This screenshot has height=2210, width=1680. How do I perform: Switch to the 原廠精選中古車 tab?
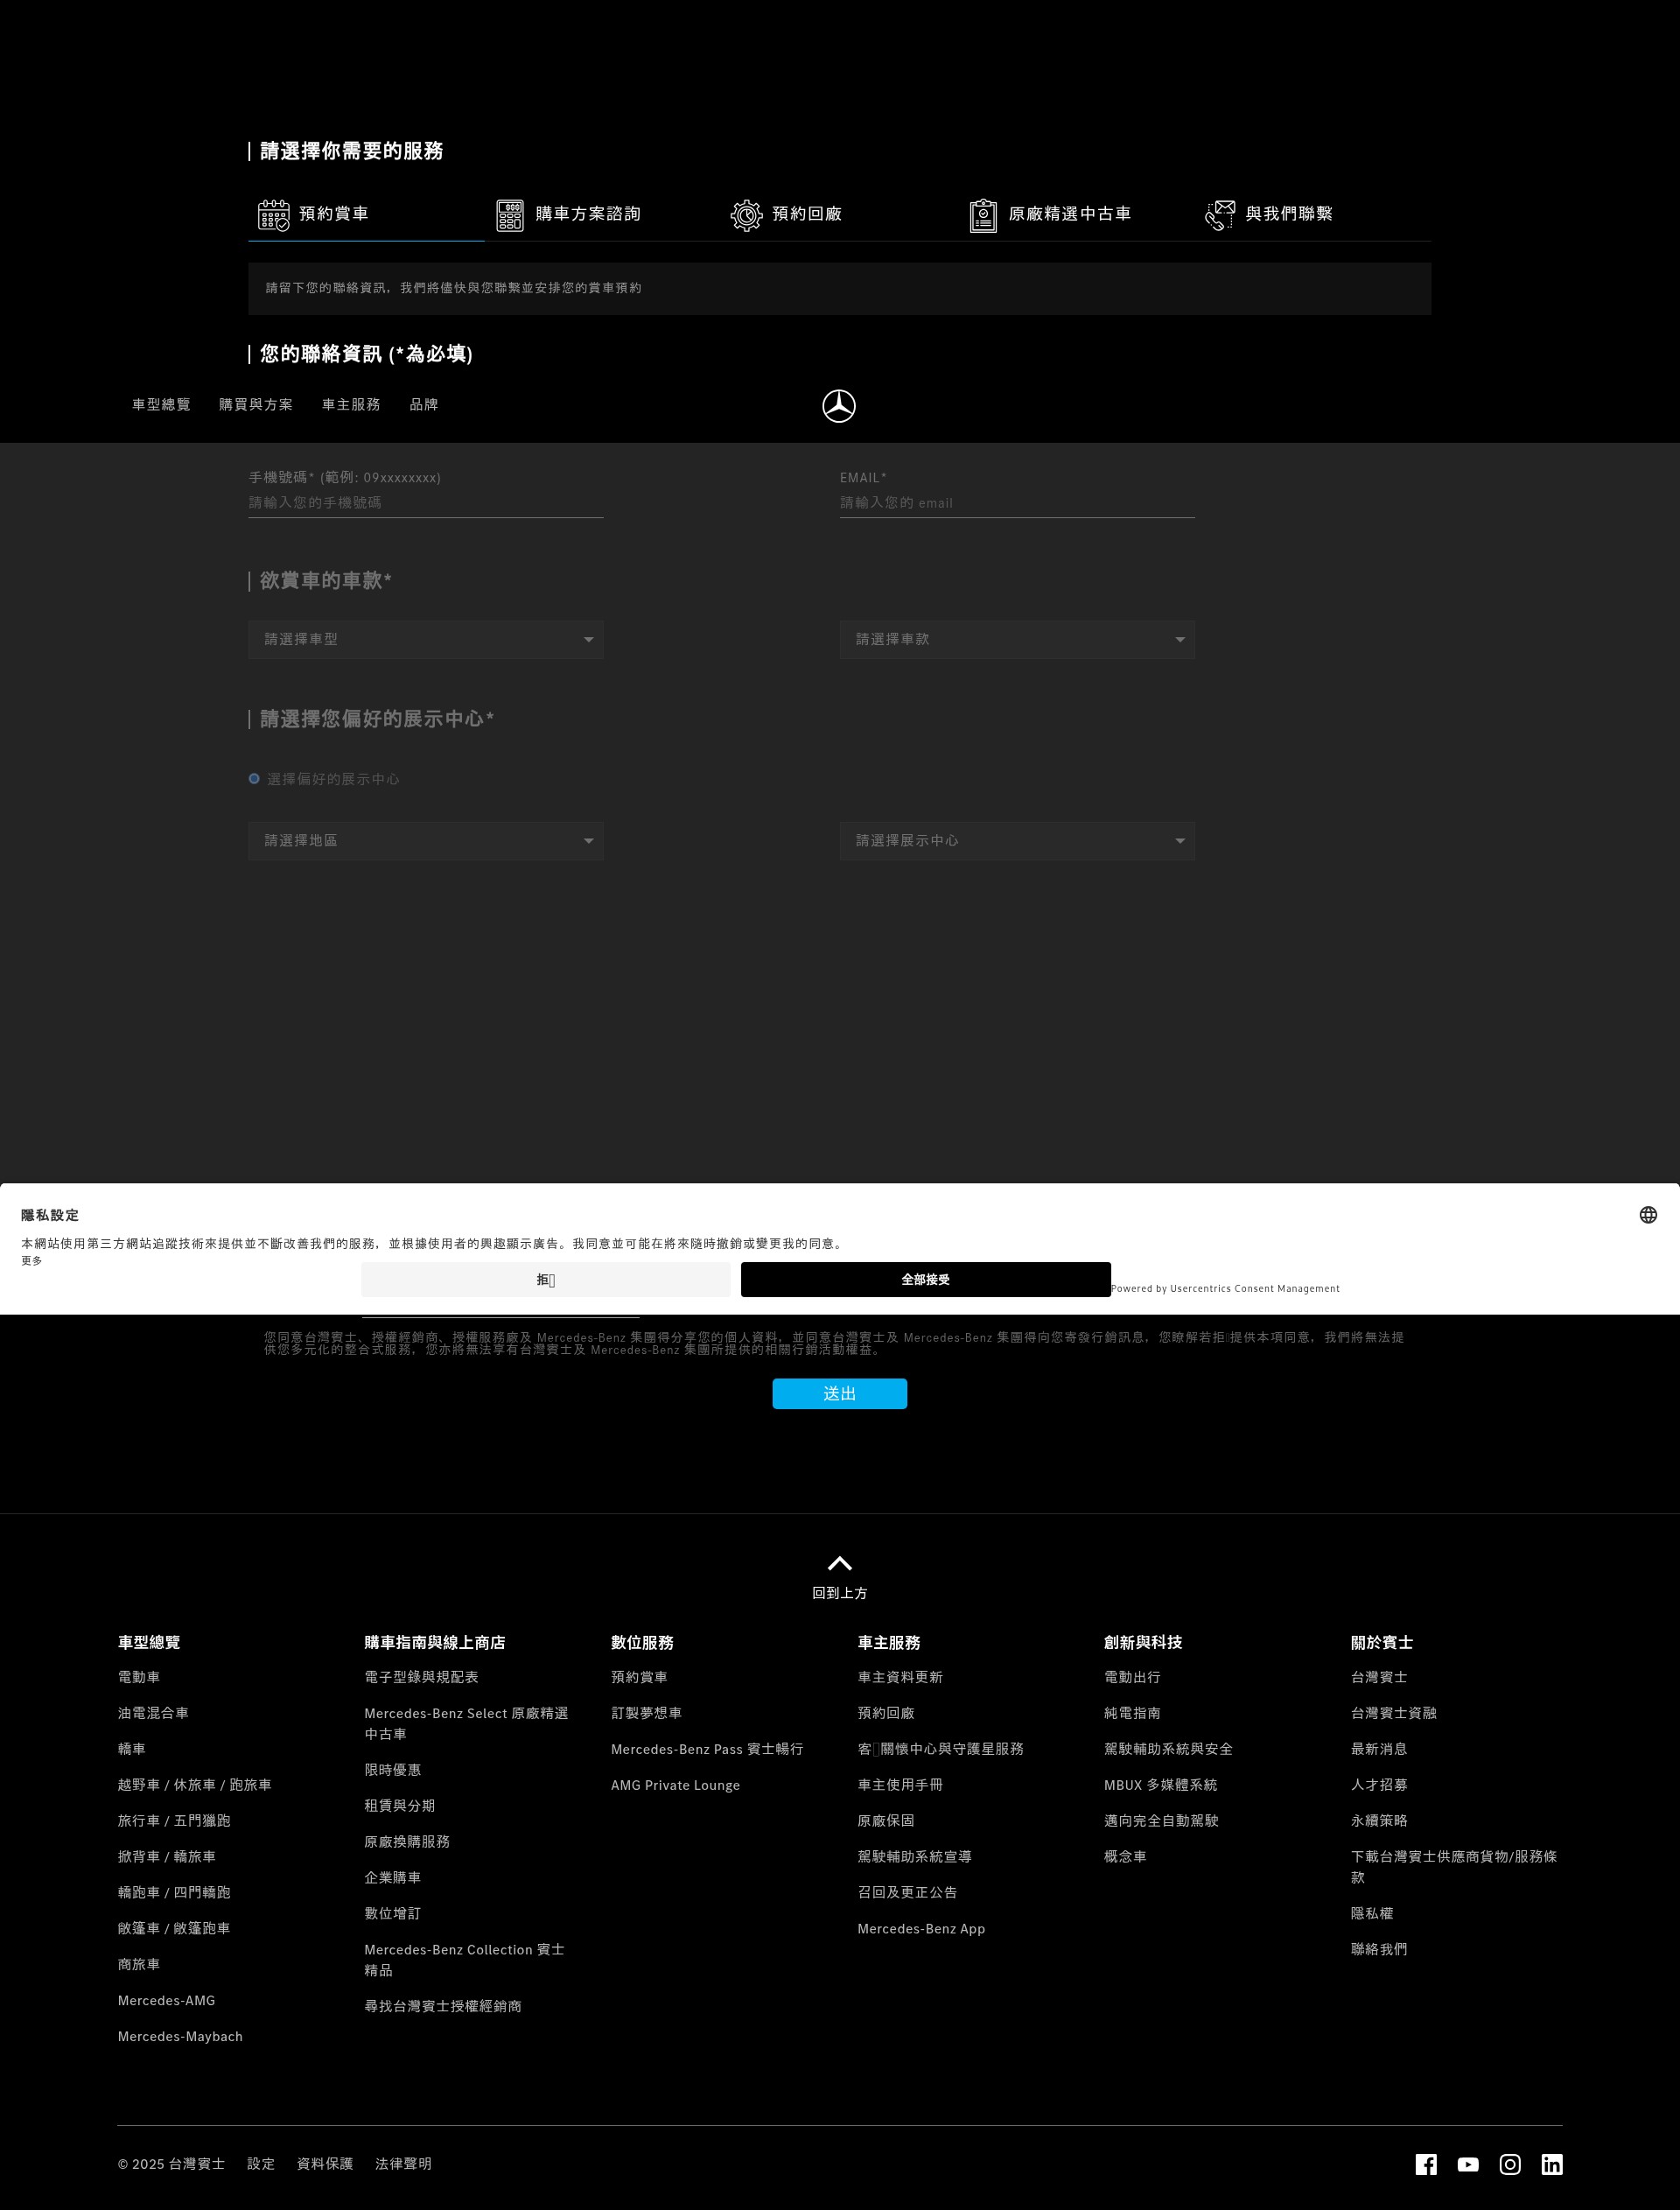(x=1076, y=215)
